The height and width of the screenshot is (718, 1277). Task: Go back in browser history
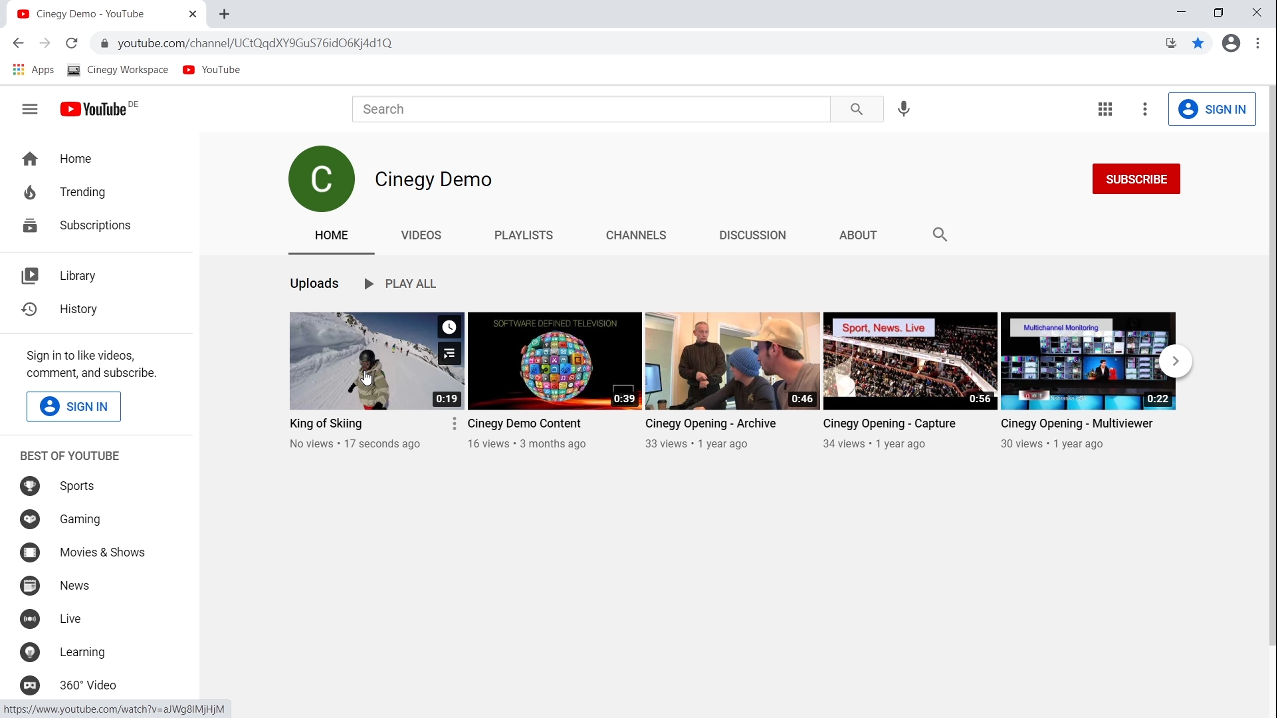(18, 43)
